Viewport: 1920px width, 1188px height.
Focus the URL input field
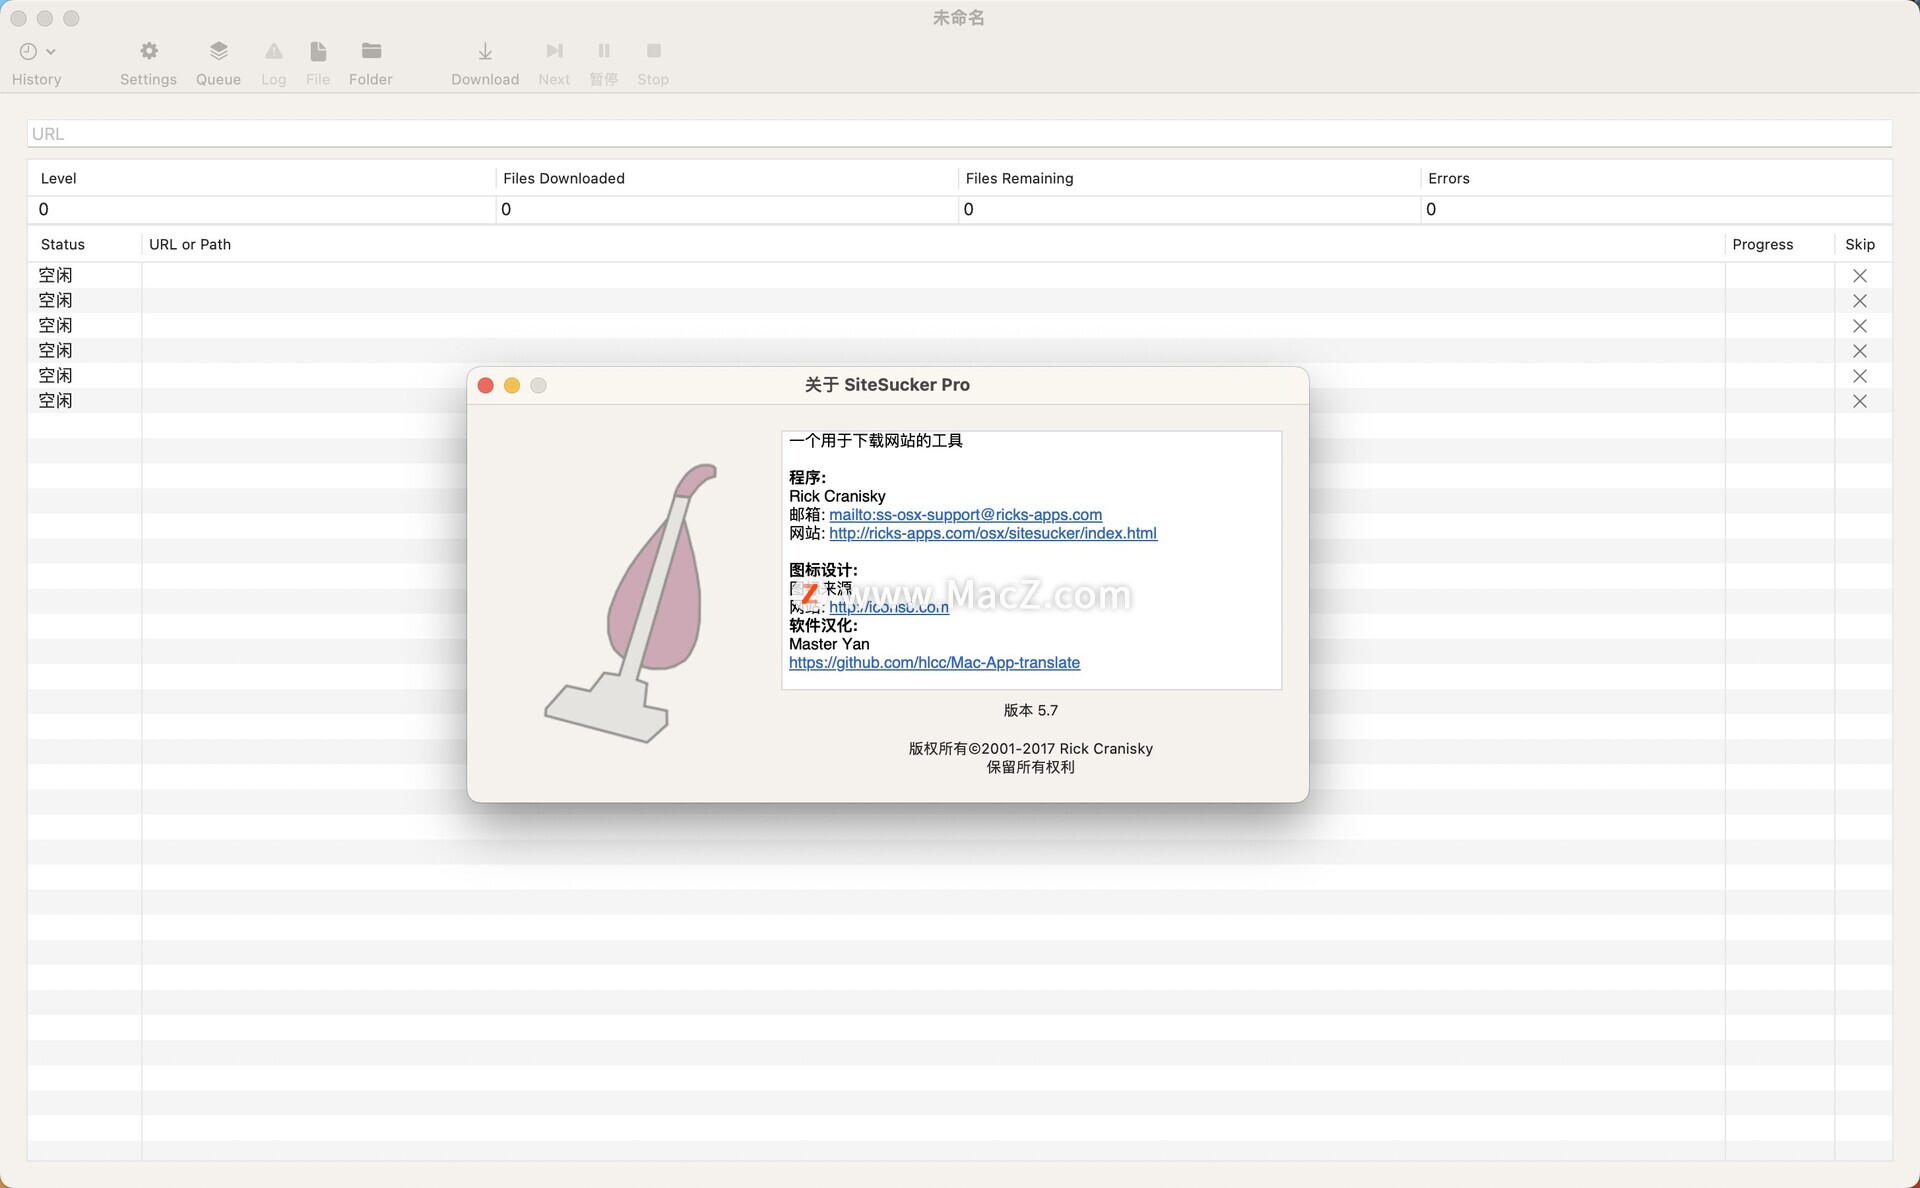click(x=959, y=134)
